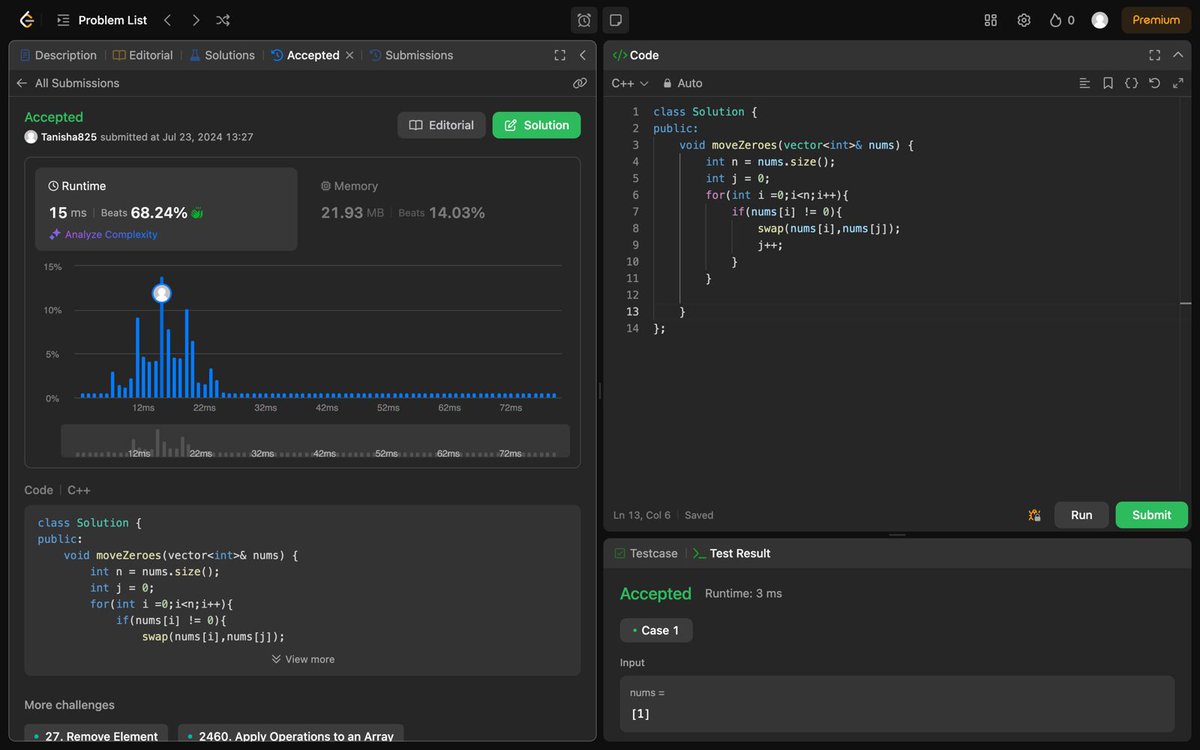
Task: Open the C++ language dropdown
Action: tap(630, 83)
